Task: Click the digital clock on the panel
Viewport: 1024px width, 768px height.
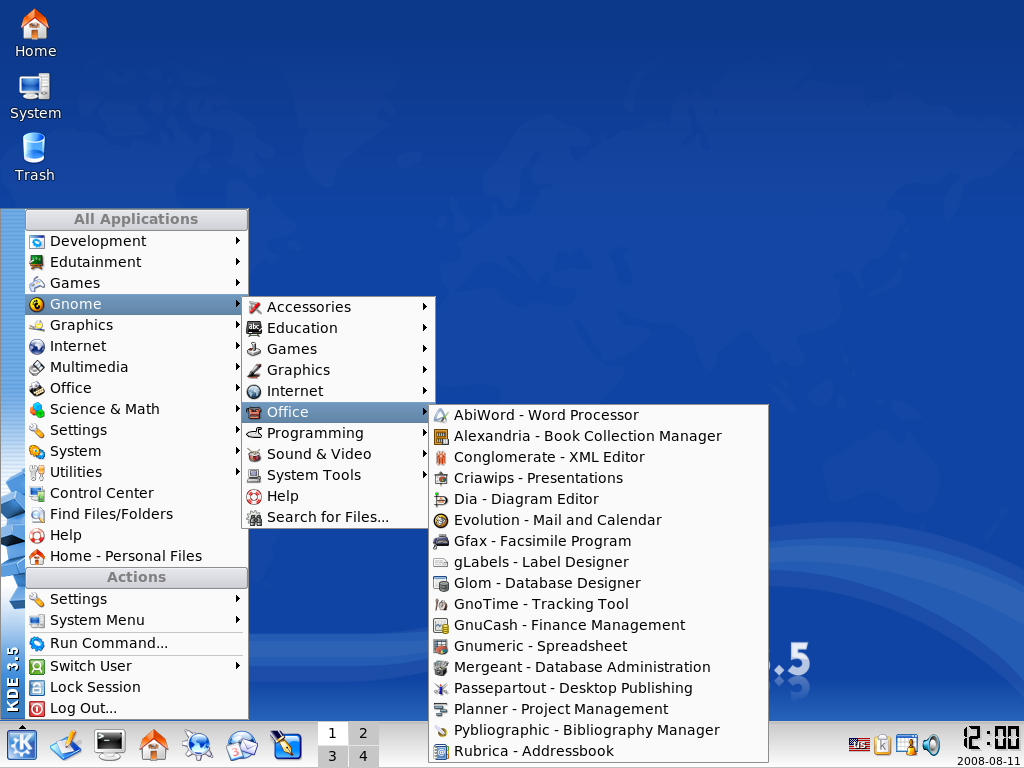Action: pyautogui.click(x=991, y=738)
